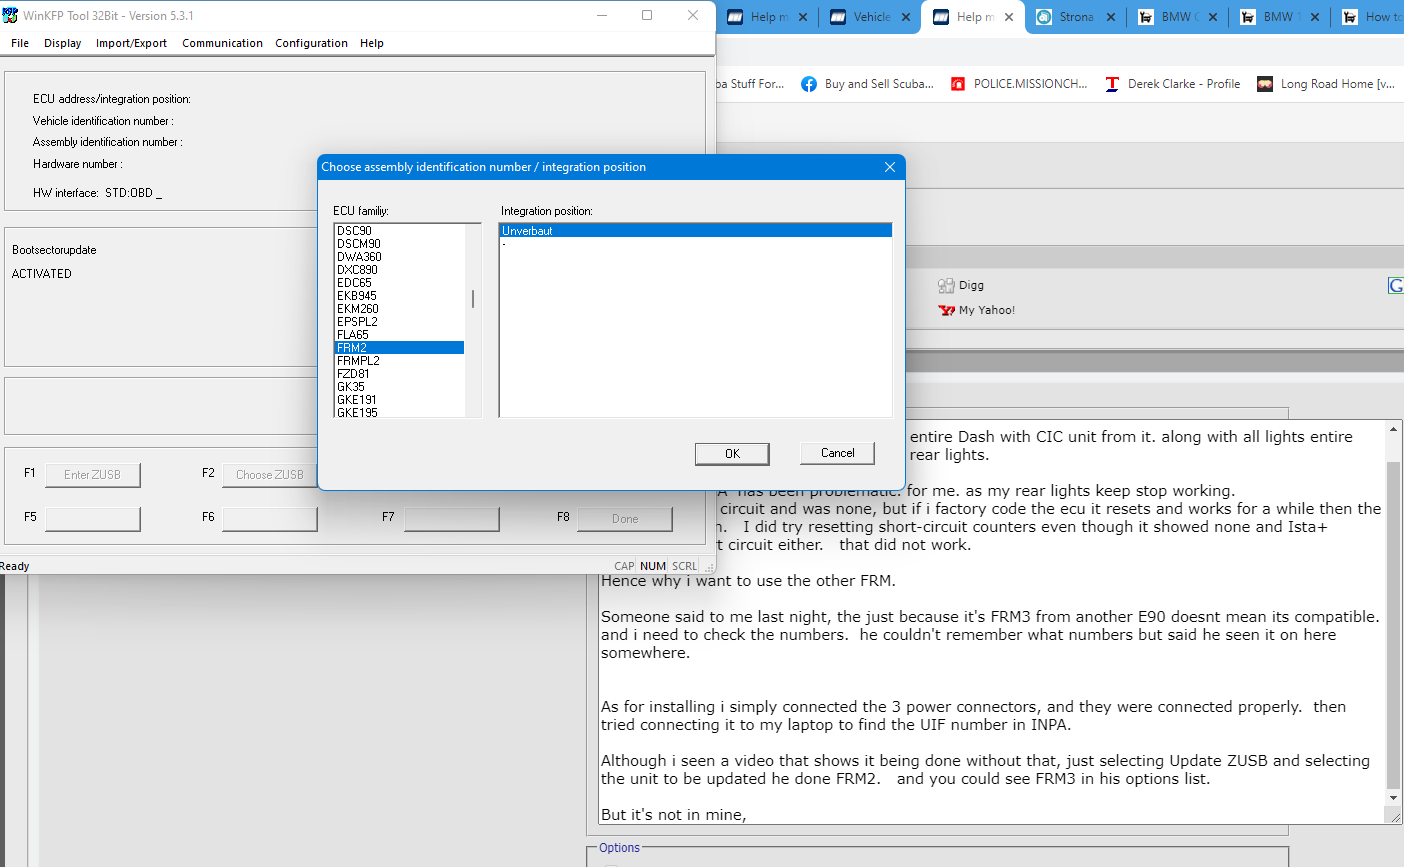Click the blank button beside F7
The width and height of the screenshot is (1404, 867).
pyautogui.click(x=451, y=519)
